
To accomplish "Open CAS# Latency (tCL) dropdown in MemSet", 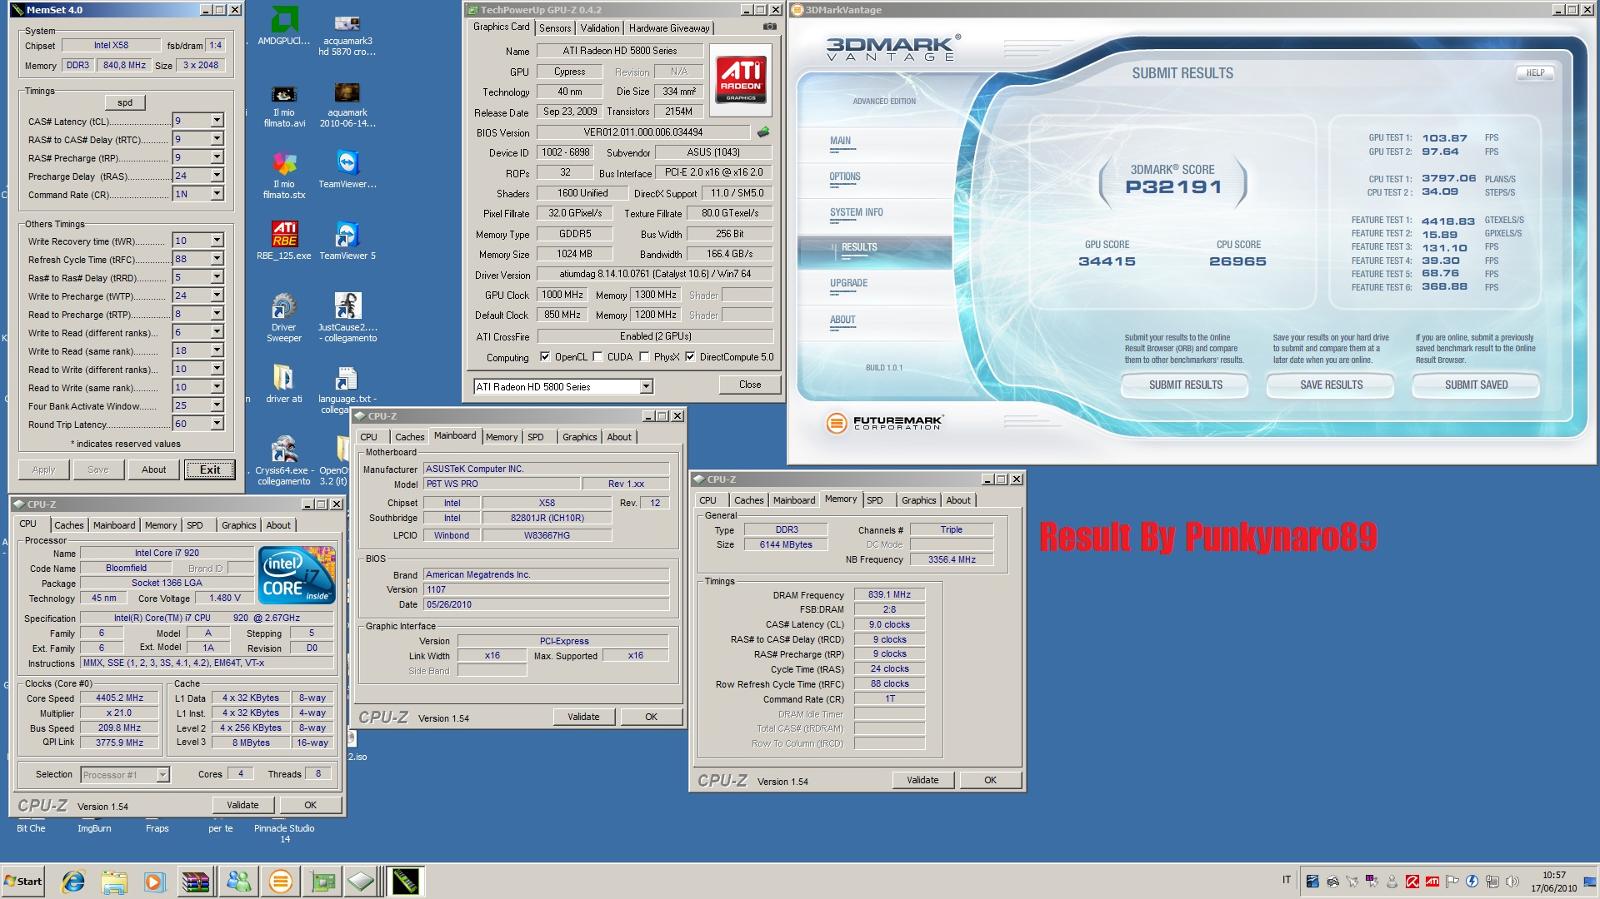I will click(216, 121).
